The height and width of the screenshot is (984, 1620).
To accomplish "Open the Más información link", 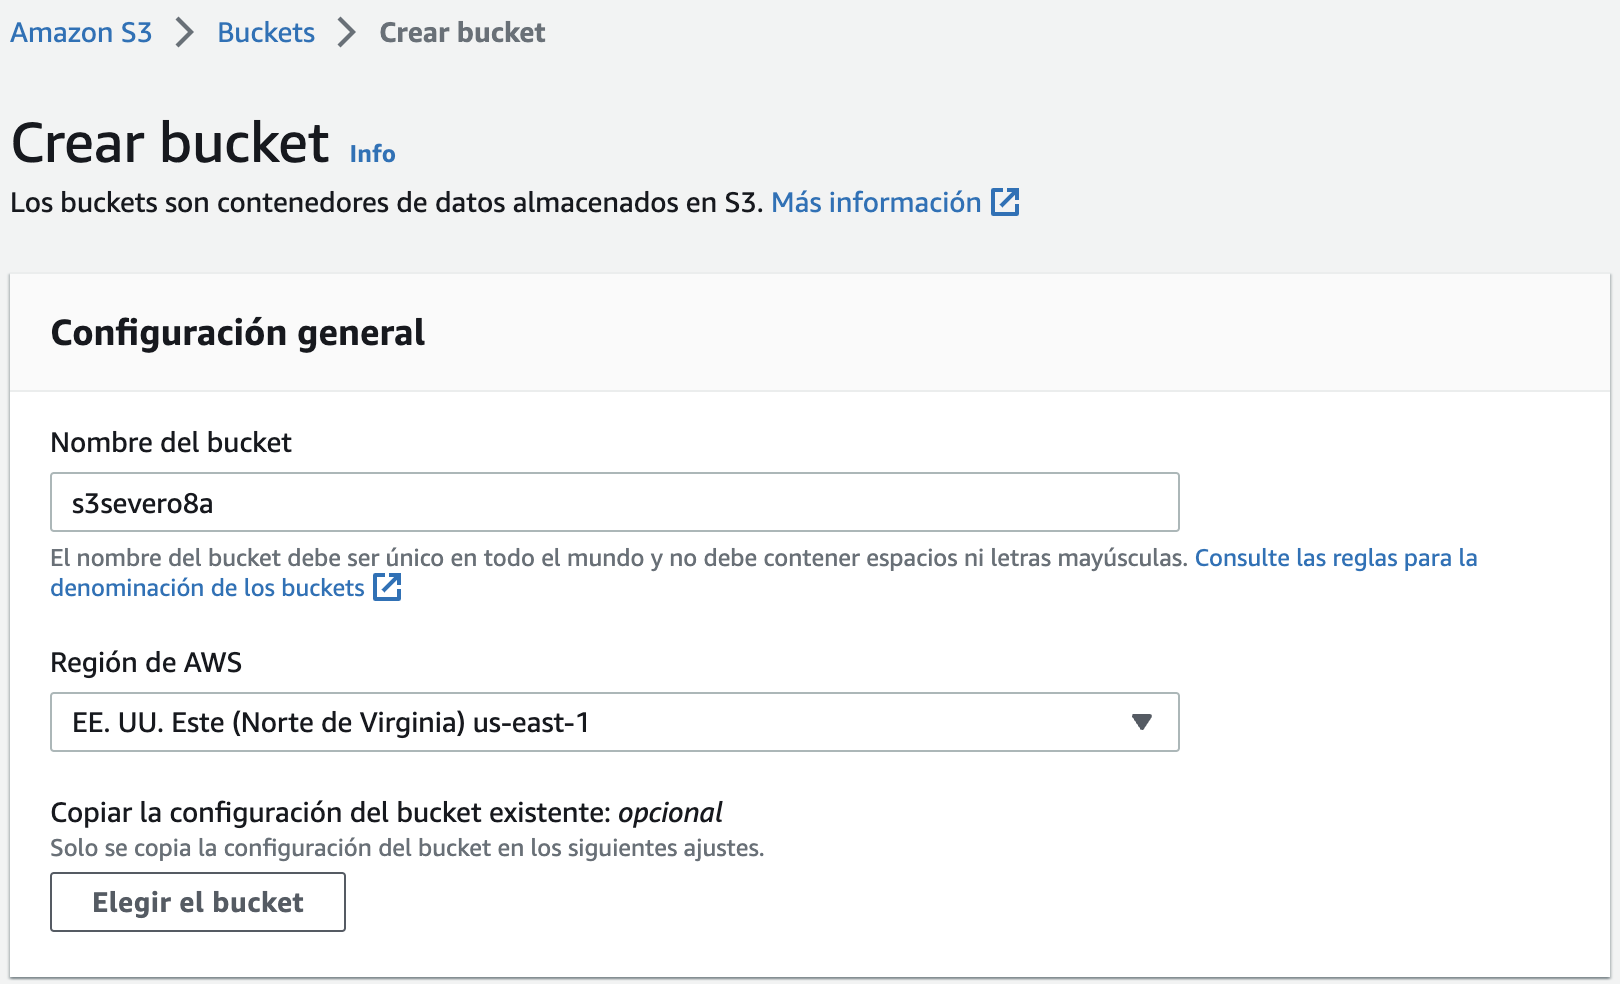I will (x=876, y=202).
